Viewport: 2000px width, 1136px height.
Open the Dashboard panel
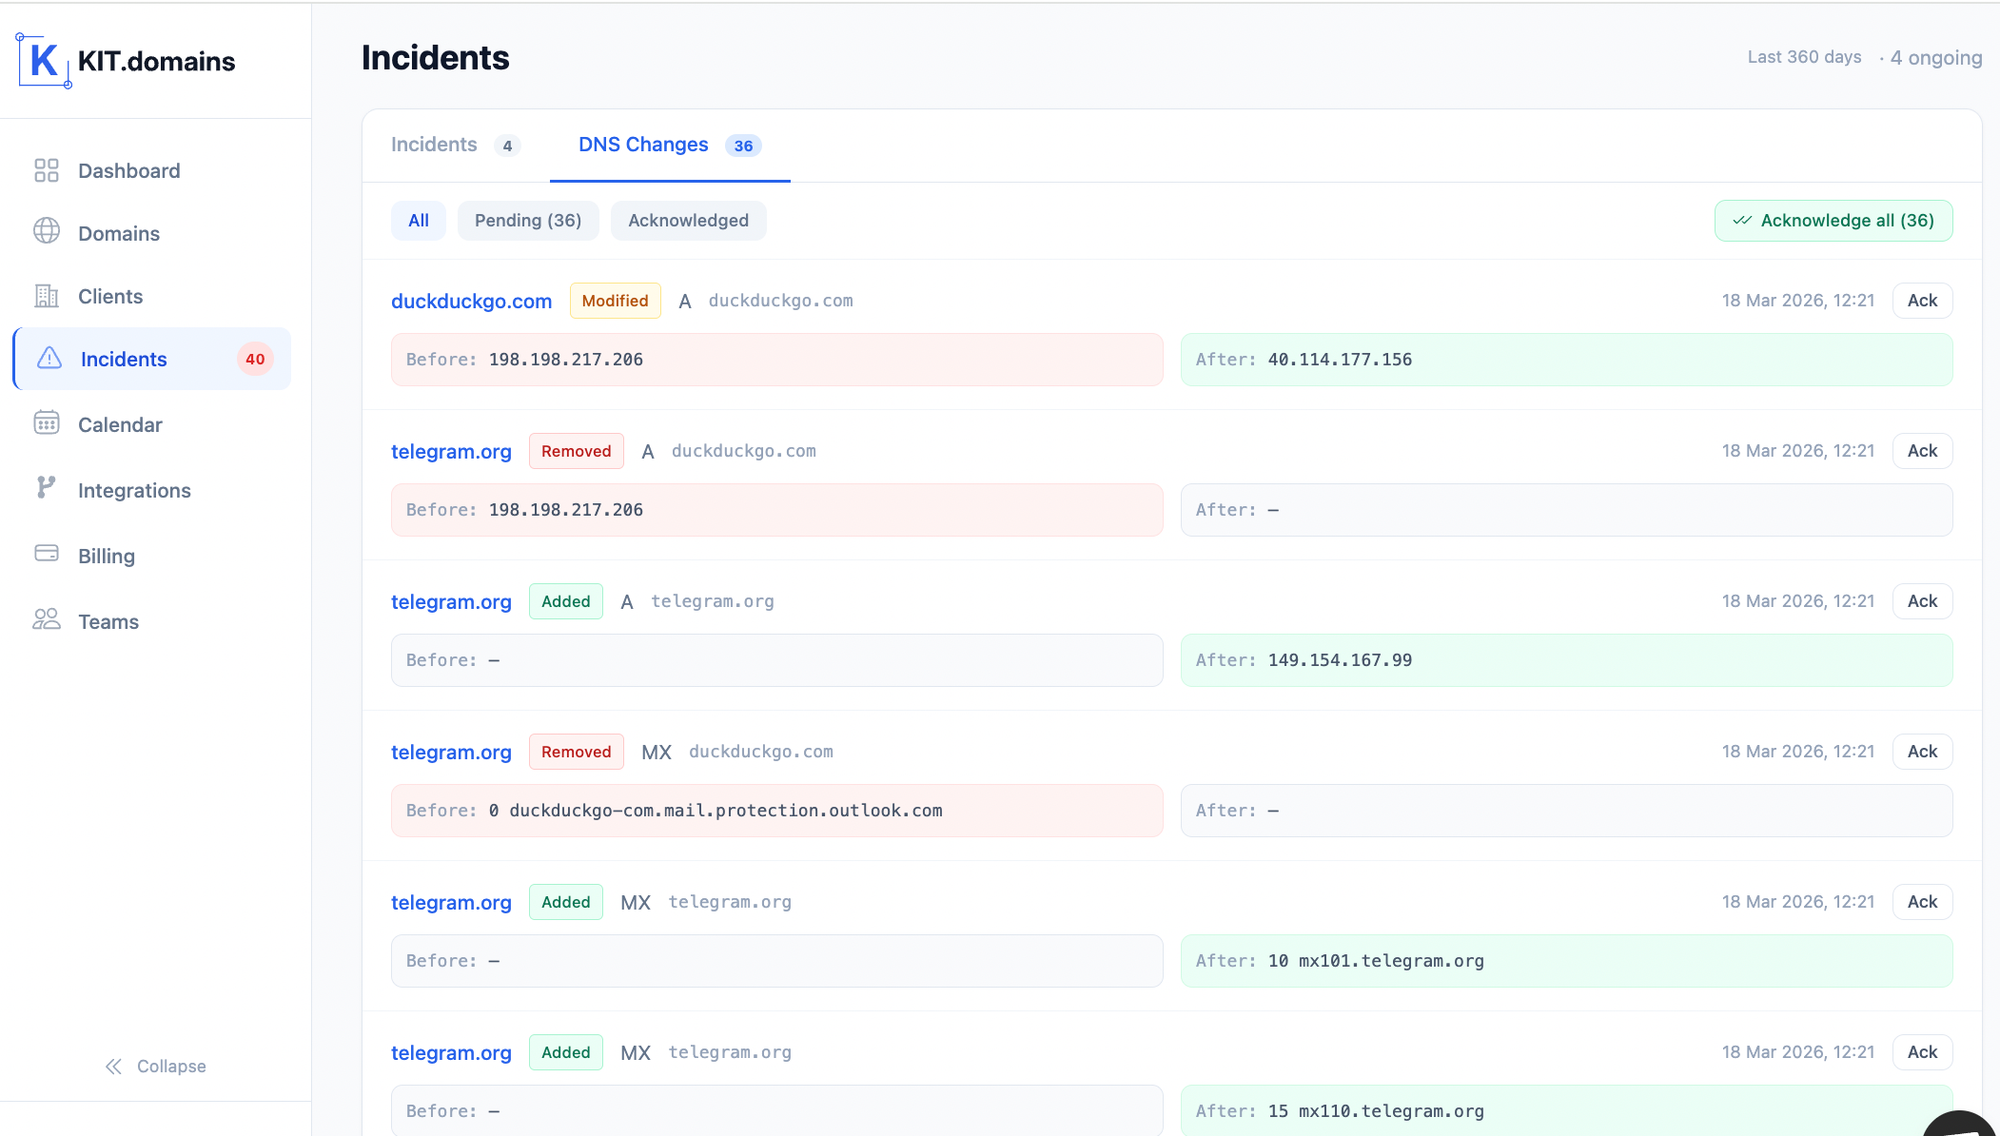[x=129, y=170]
